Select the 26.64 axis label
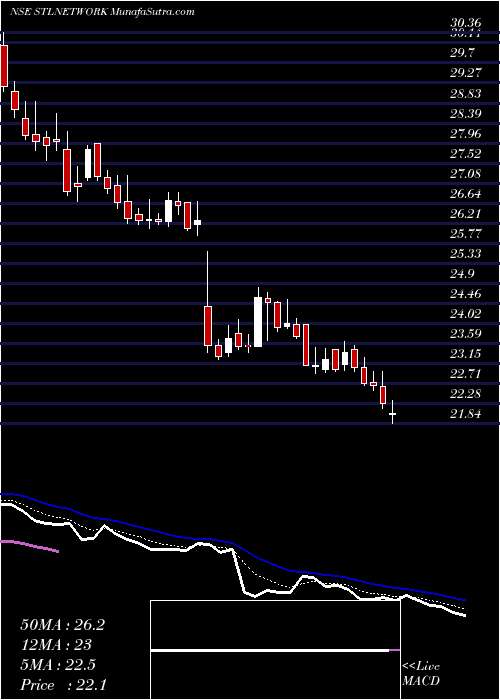Screen dimensions: 500x700 coord(466,194)
